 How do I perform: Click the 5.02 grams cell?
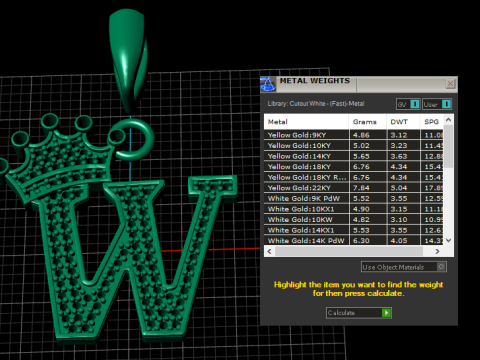click(x=368, y=146)
